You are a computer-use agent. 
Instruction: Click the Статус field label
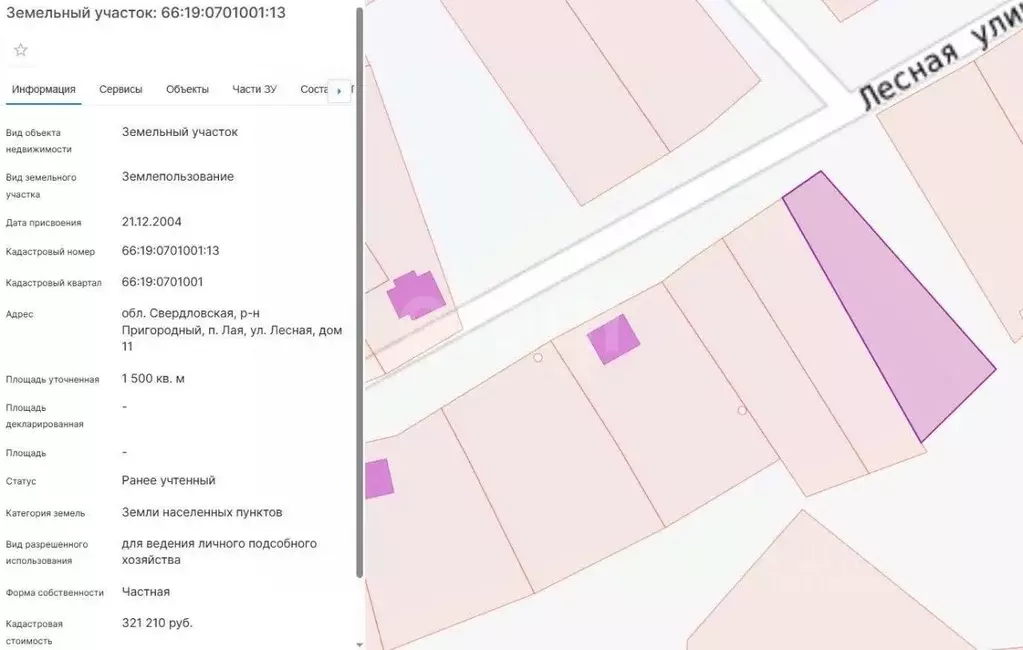[21, 482]
